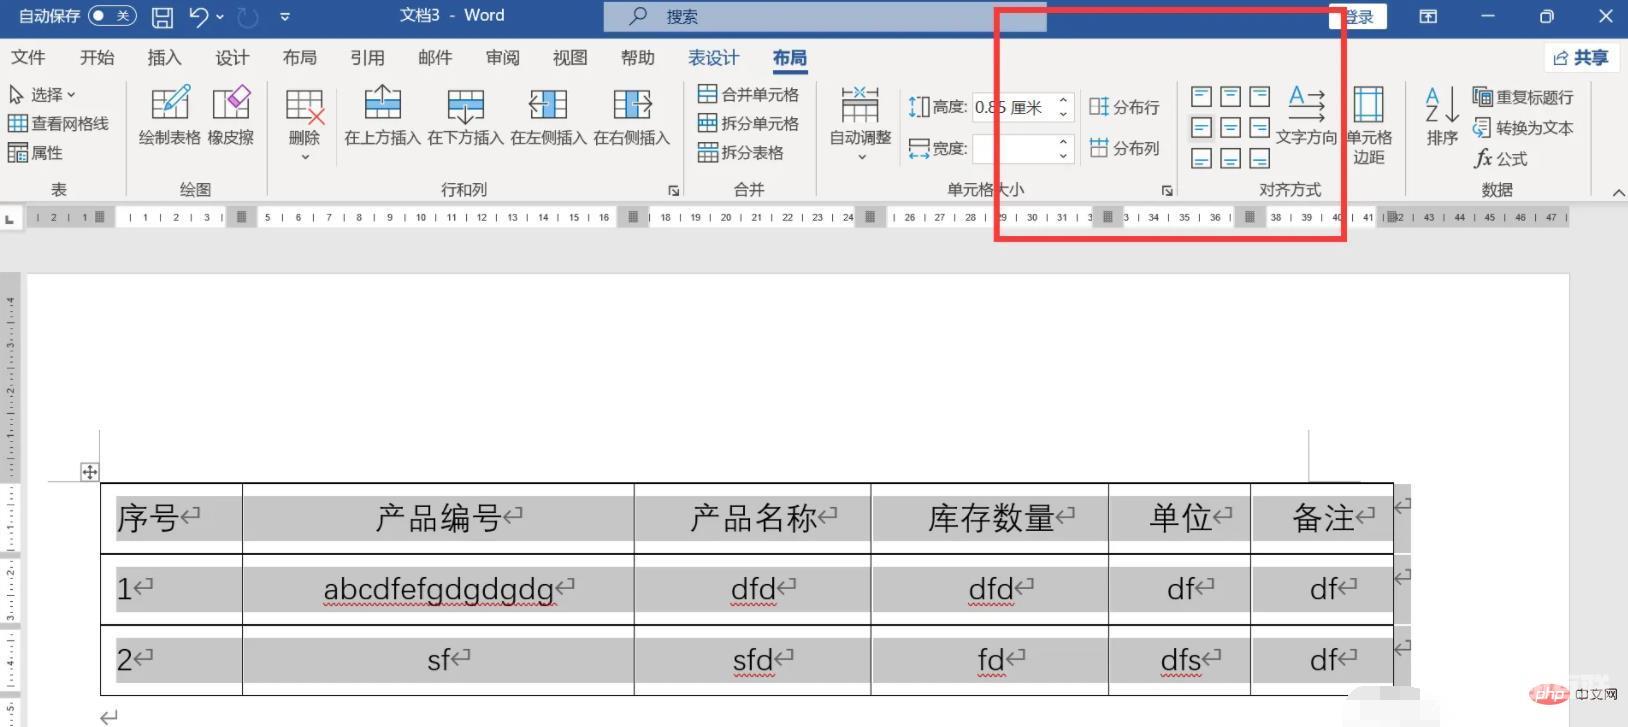This screenshot has height=727, width=1628.
Task: Select the center-aligned middle alignment option
Action: (x=1231, y=128)
